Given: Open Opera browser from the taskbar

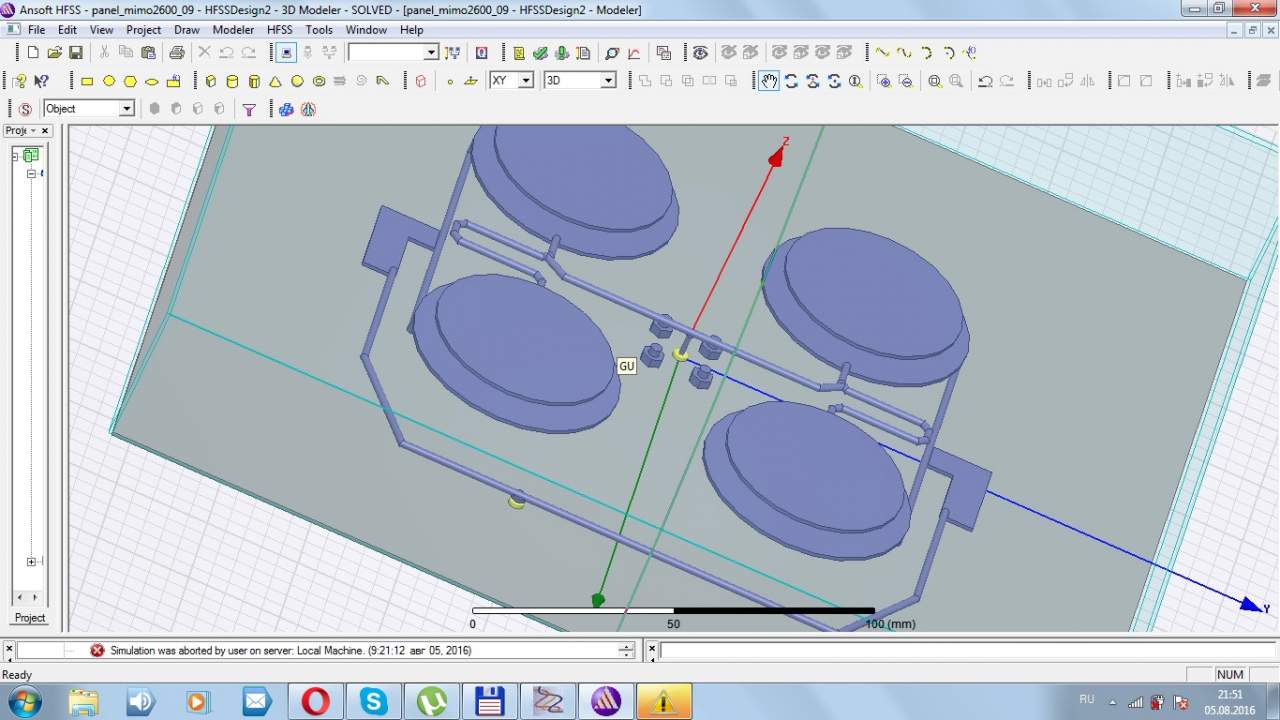Looking at the screenshot, I should 315,701.
